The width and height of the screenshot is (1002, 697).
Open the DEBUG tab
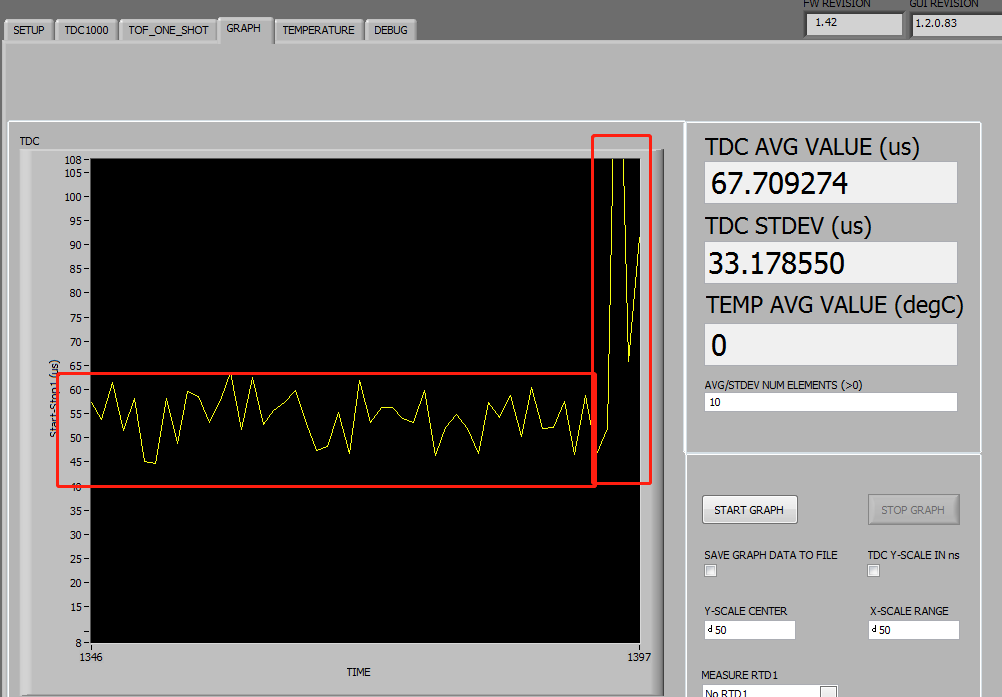pos(390,30)
